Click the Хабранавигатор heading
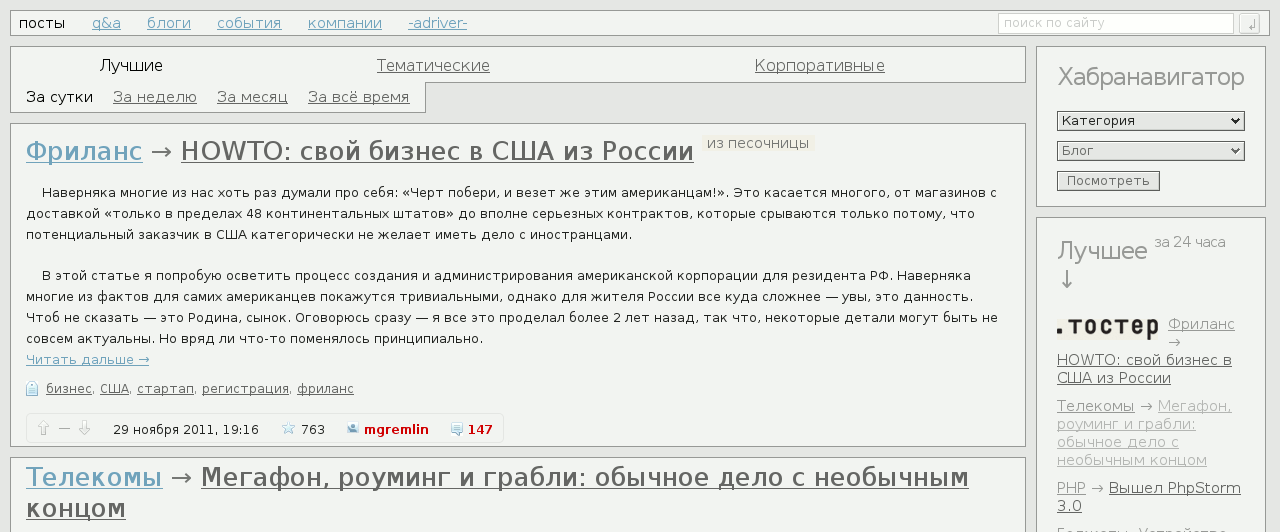 (1151, 78)
